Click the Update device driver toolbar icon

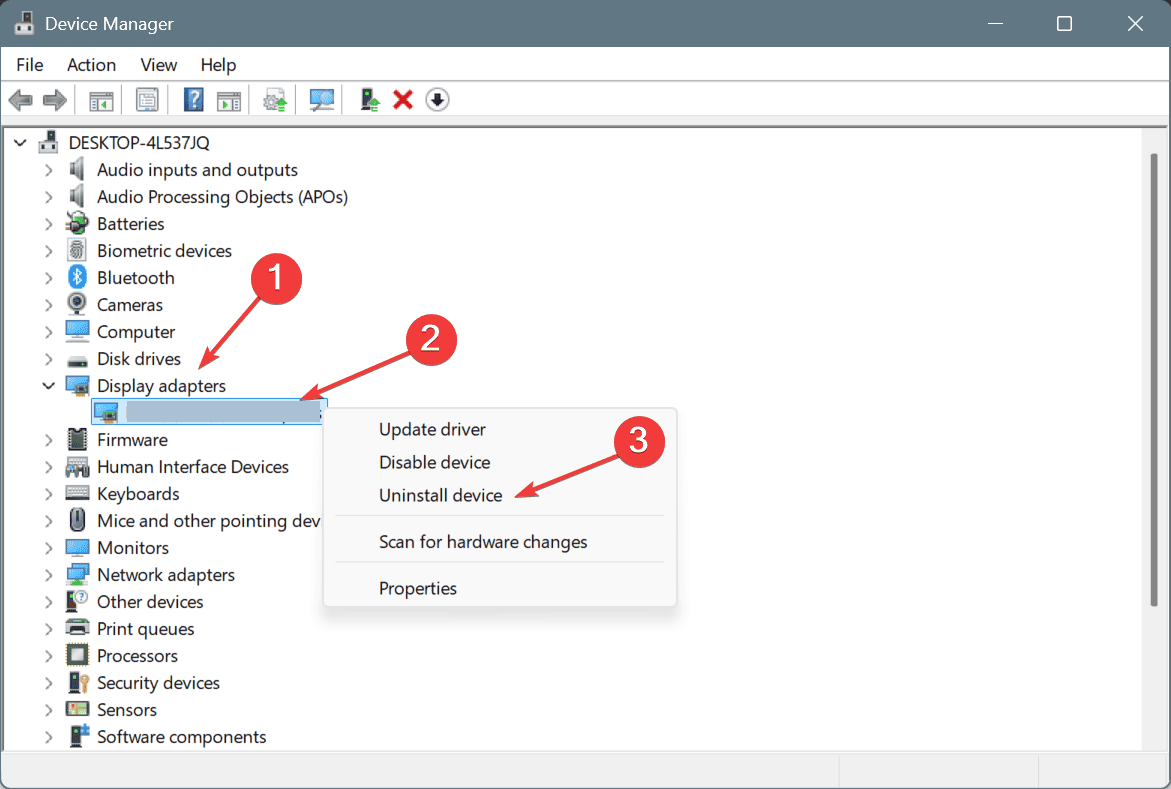click(x=275, y=100)
